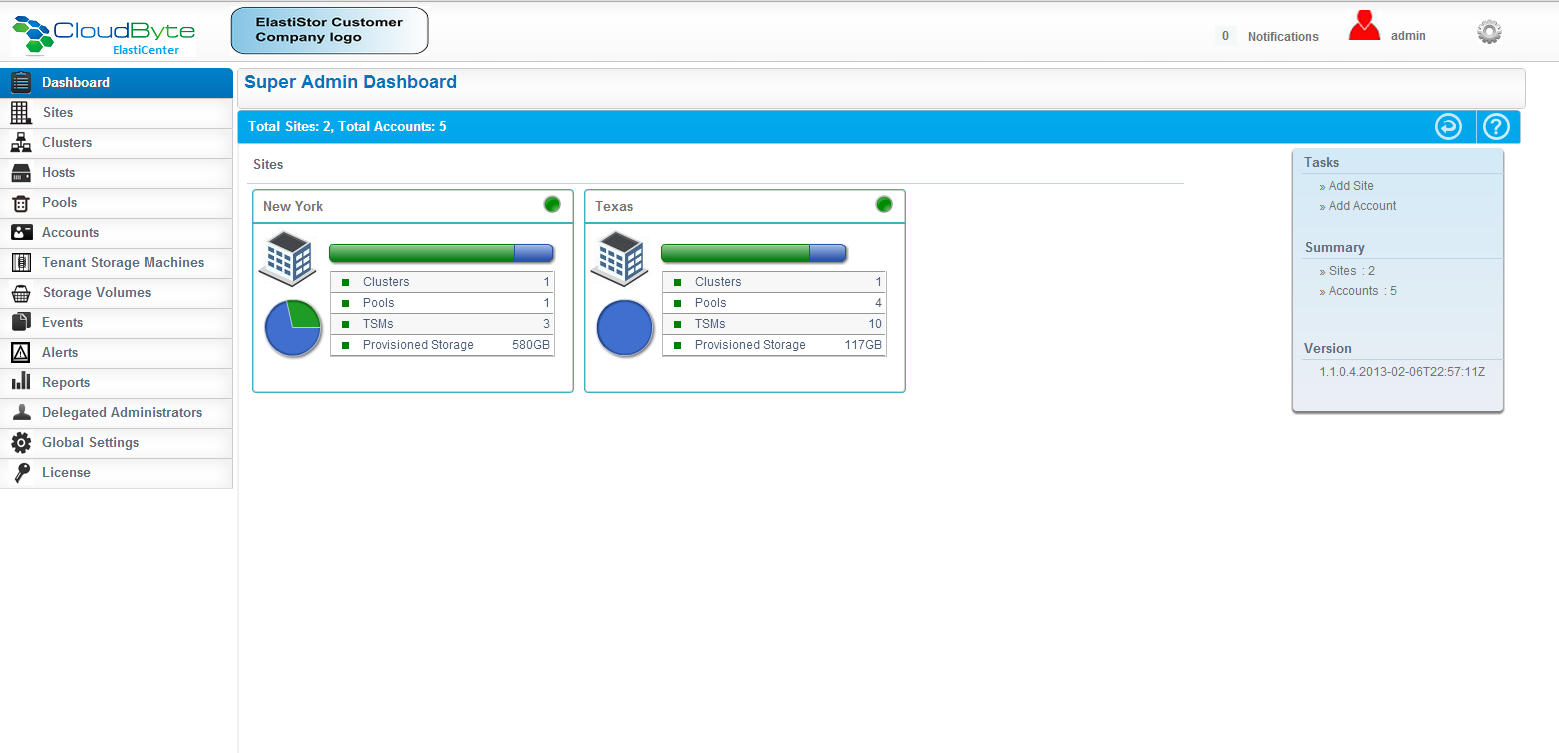Click the CloudByte ElastiCenter logo
This screenshot has width=1559, height=753.
click(x=104, y=34)
